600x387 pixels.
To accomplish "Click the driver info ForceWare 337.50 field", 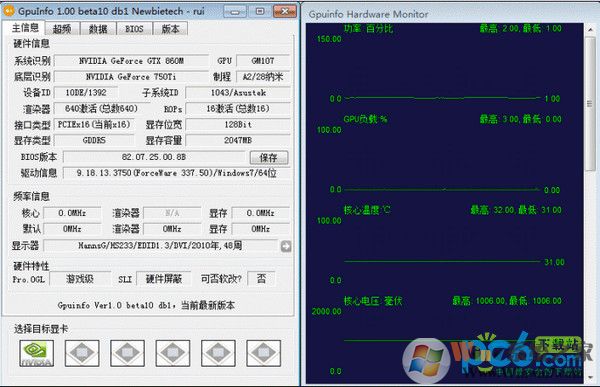I will (176, 173).
